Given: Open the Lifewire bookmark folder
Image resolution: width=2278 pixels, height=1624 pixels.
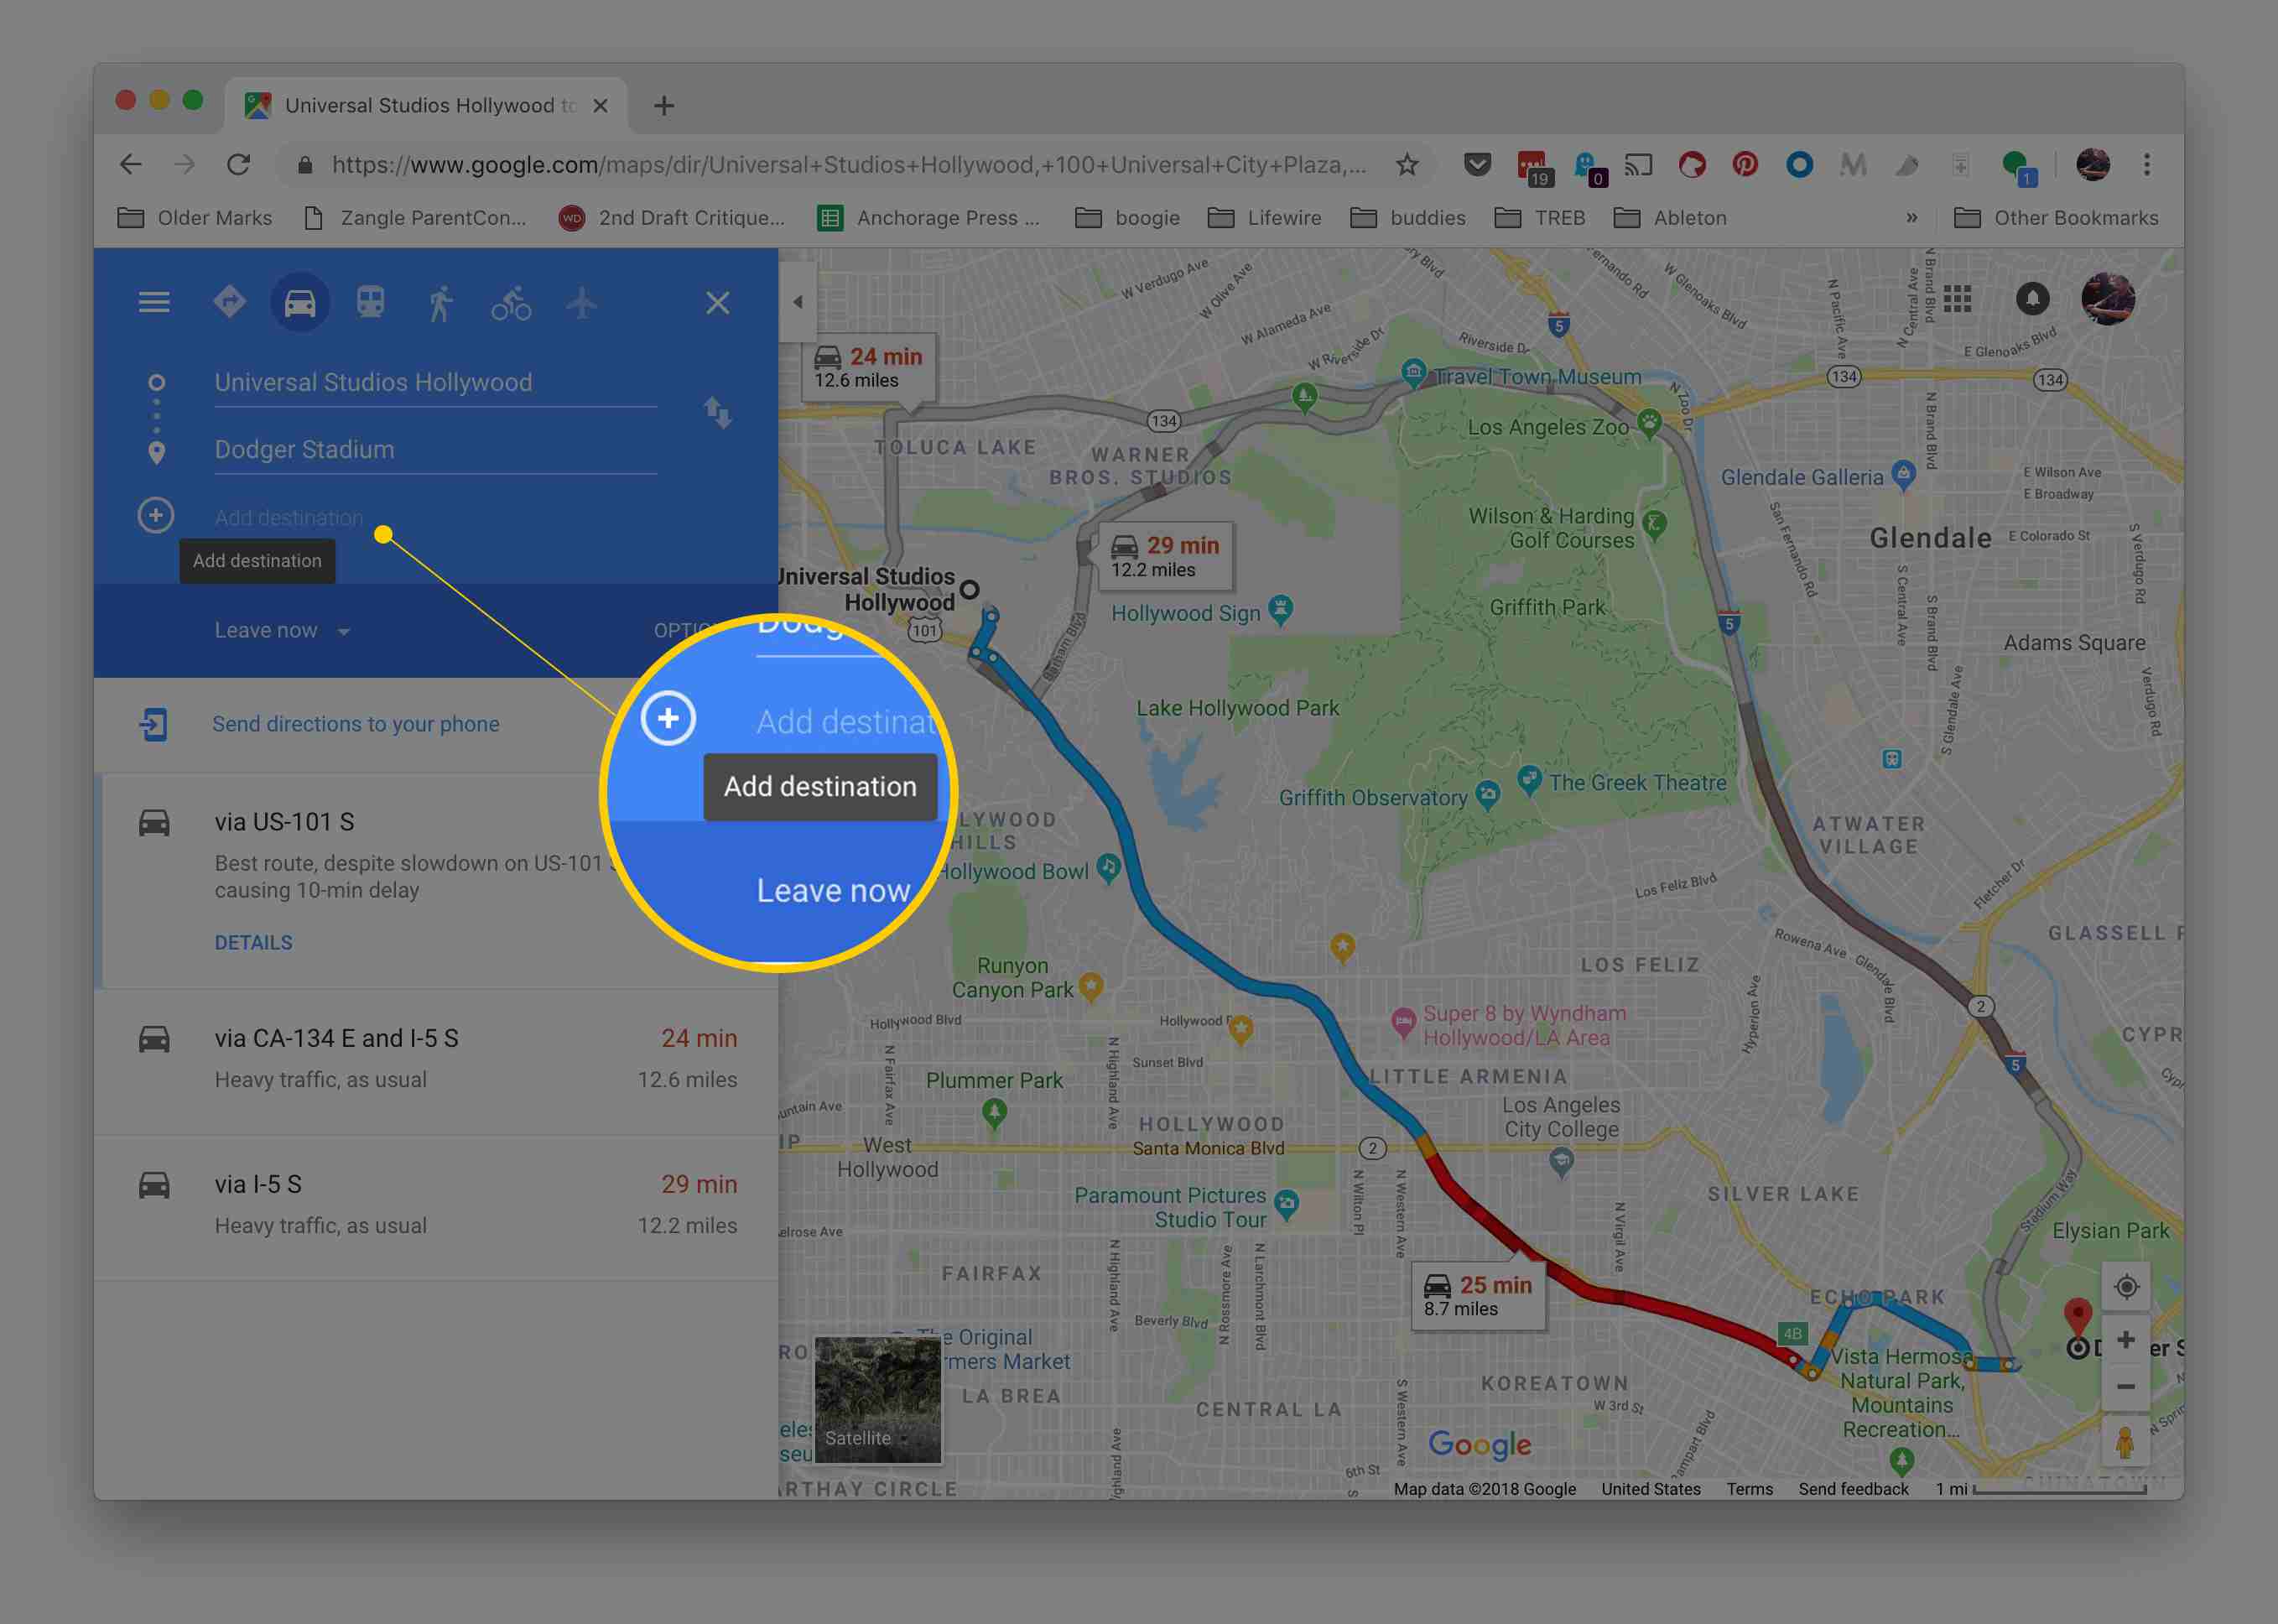Looking at the screenshot, I should pos(1264,218).
